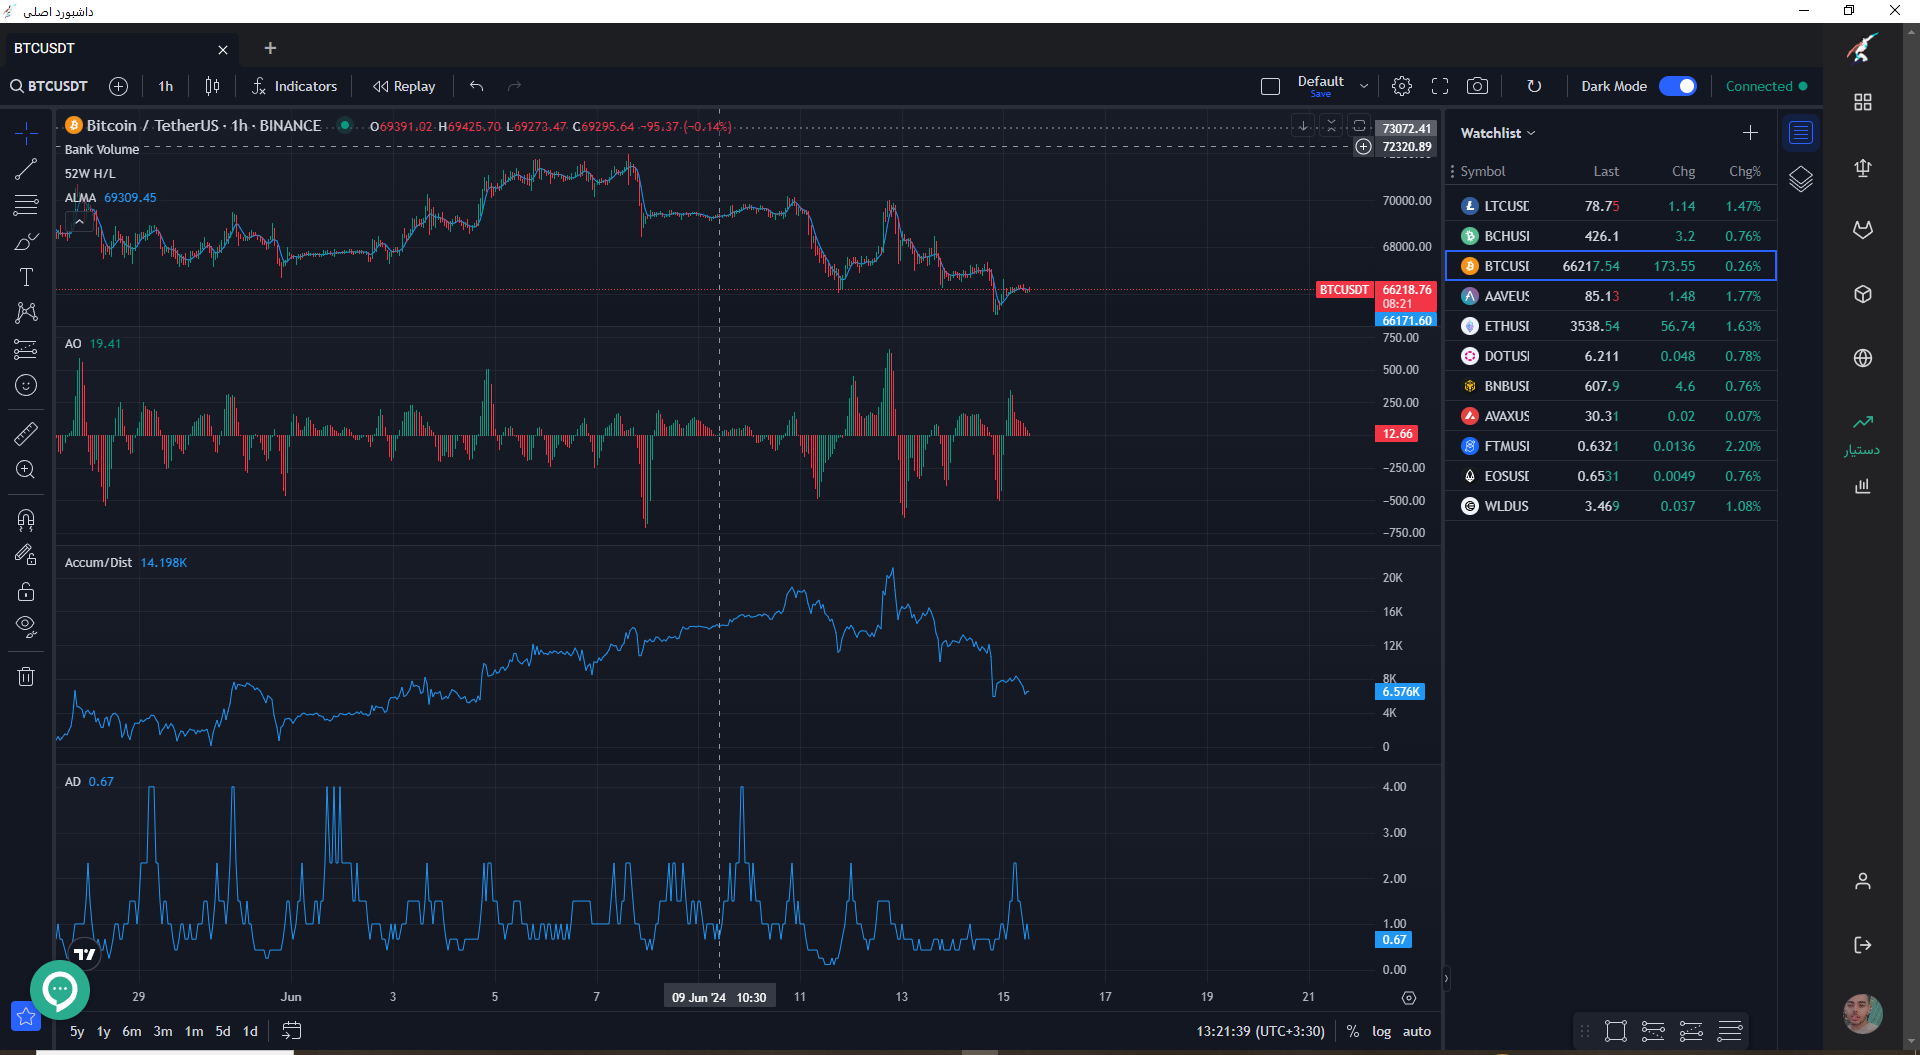This screenshot has height=1055, width=1920.
Task: Expand the Default layout dropdown arrow
Action: pos(1364,86)
